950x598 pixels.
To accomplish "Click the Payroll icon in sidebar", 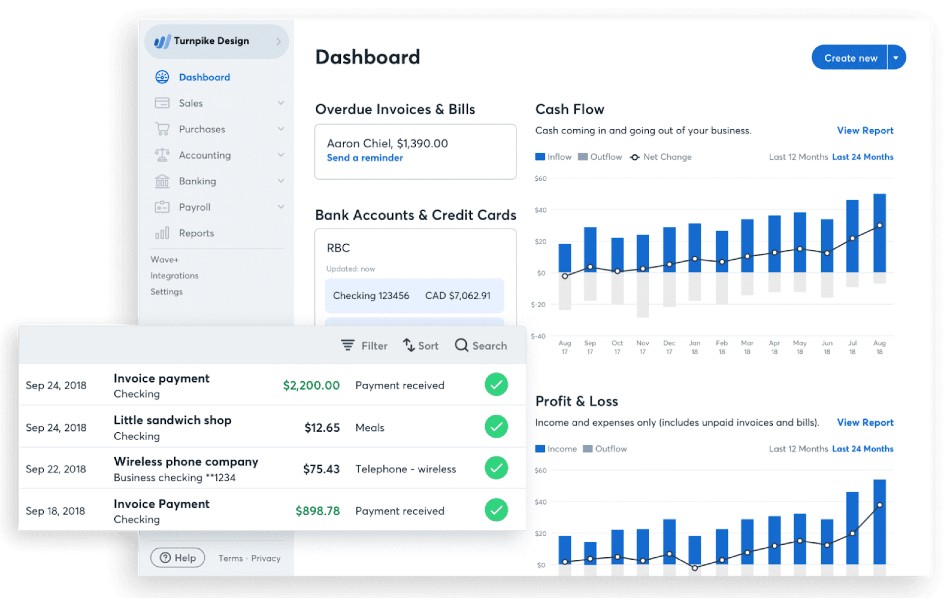I will click(162, 207).
